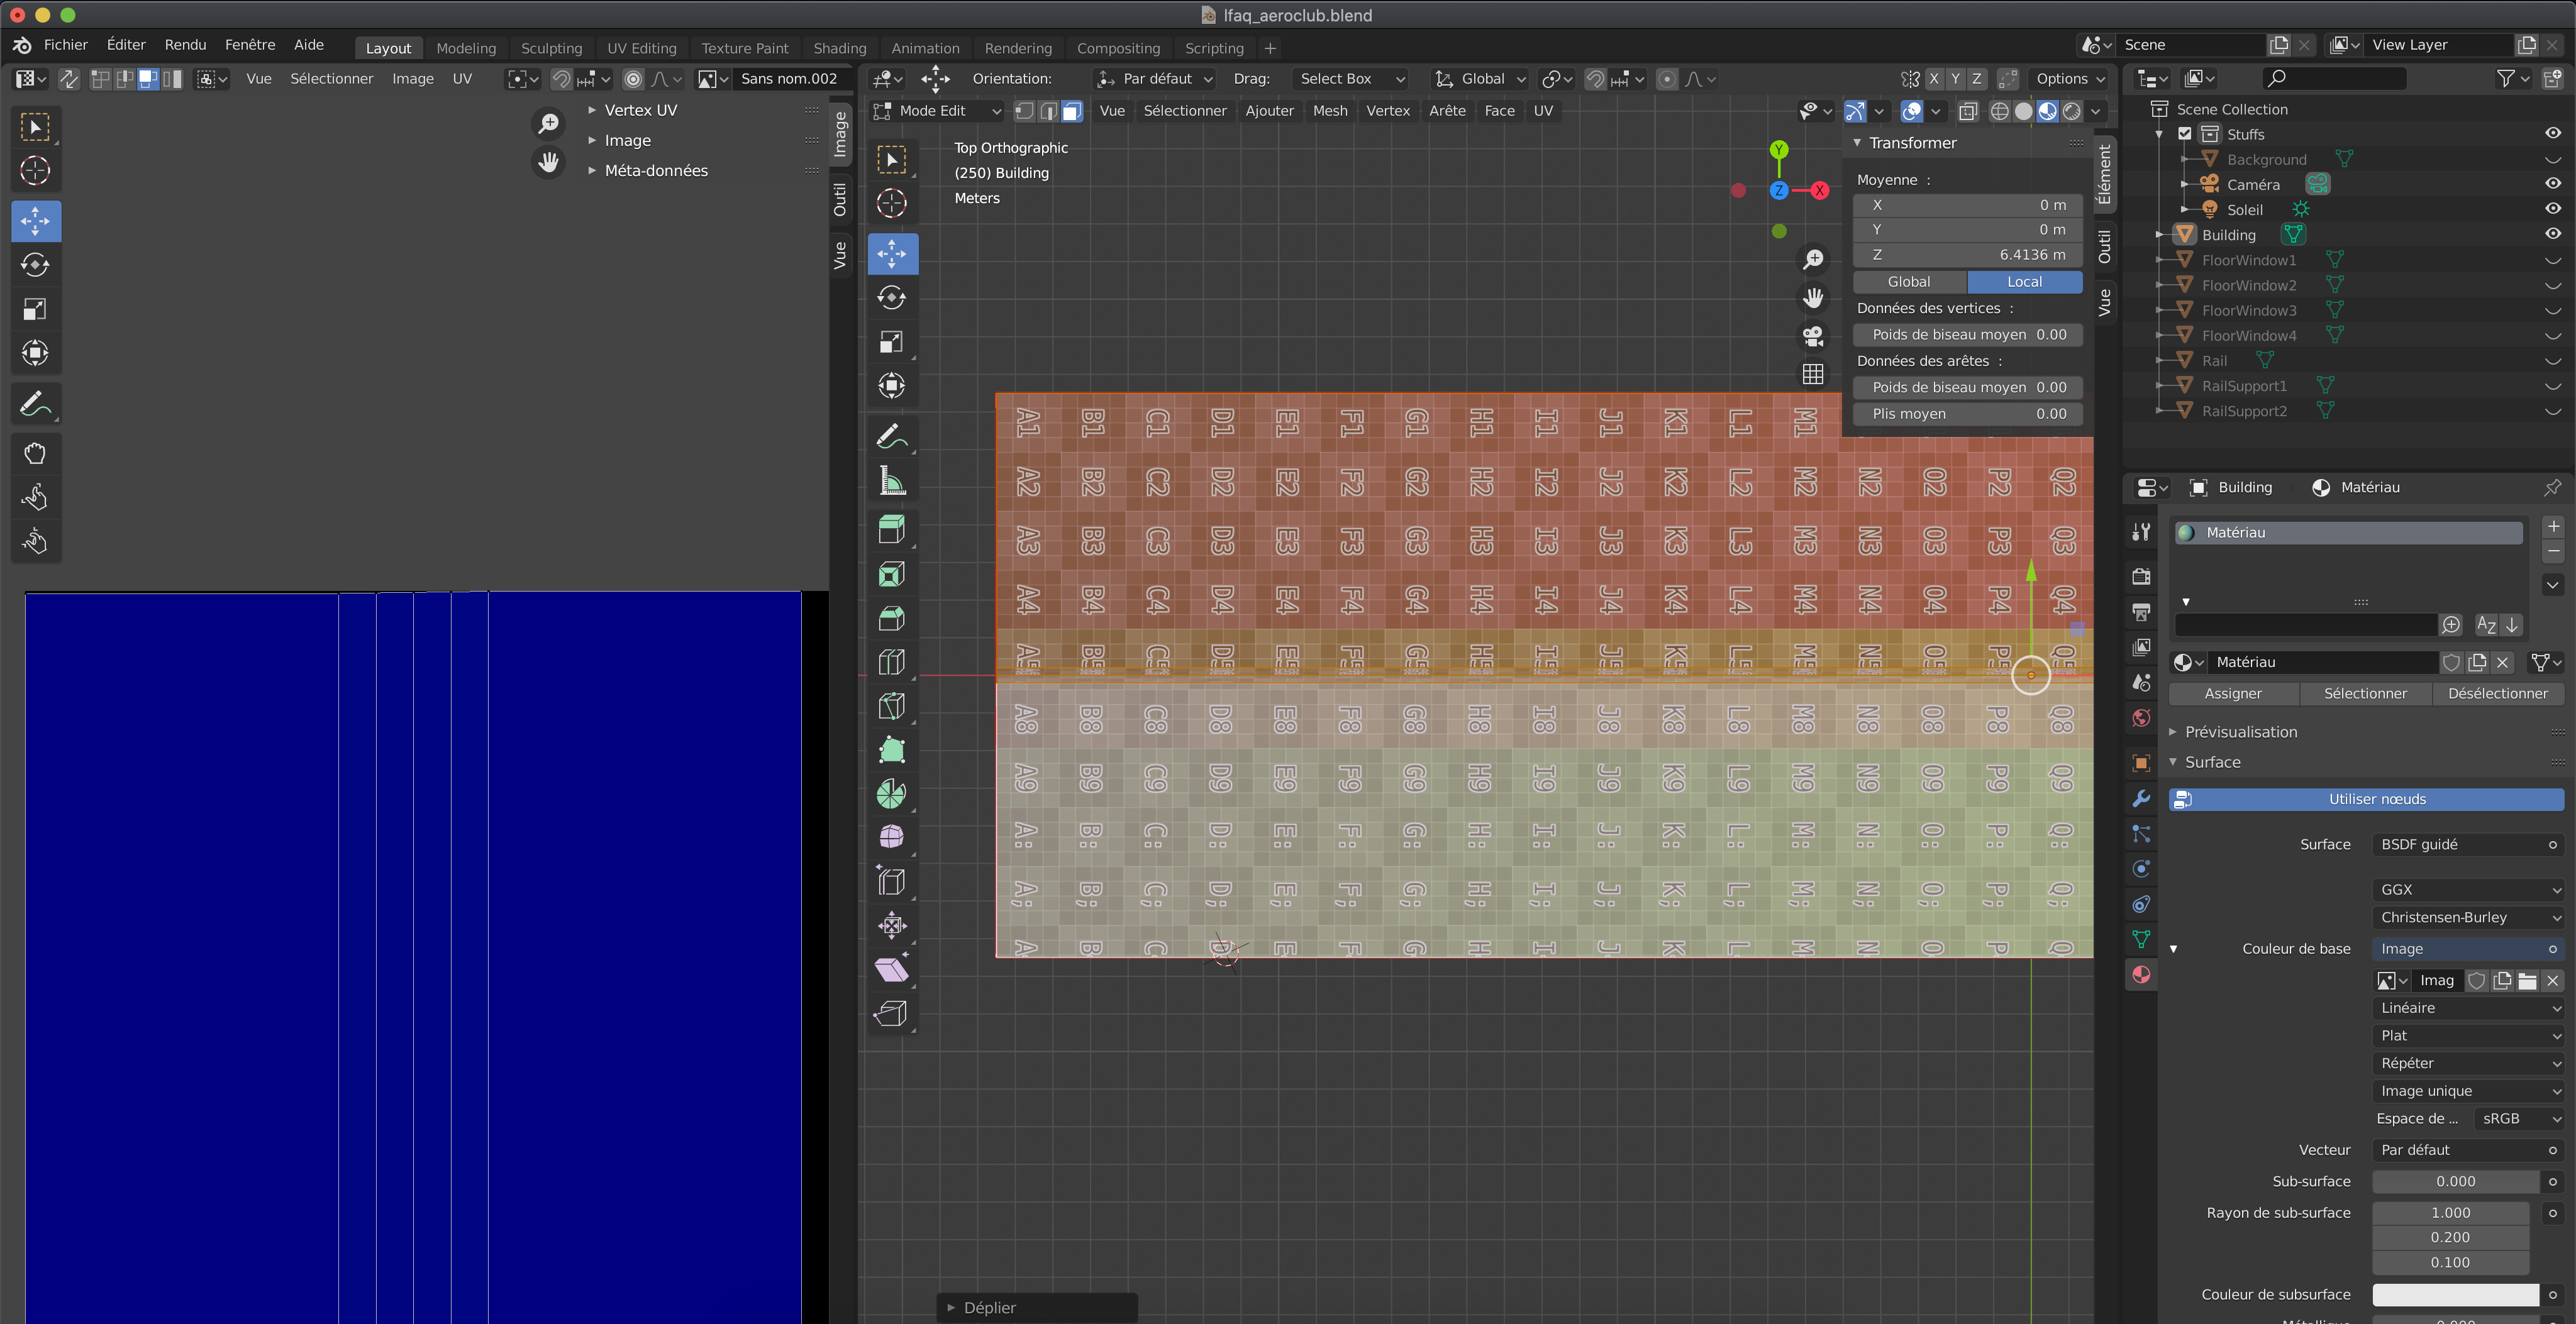The image size is (2576, 1324).
Task: Toggle visibility of the Building object
Action: [x=2553, y=233]
